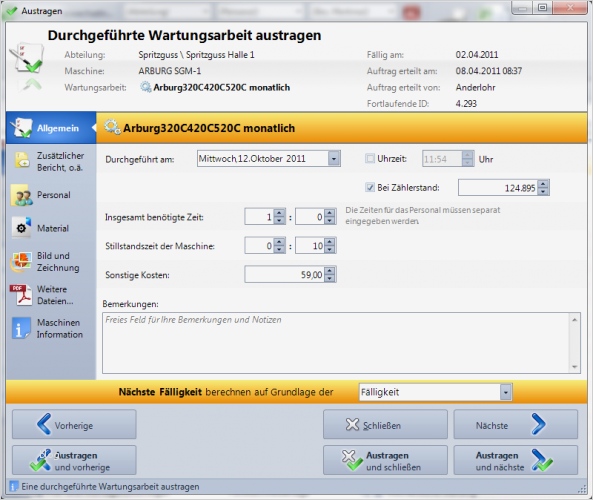This screenshot has width=593, height=500.
Task: Open the Durchgeführt am date dropdown
Action: tap(334, 158)
